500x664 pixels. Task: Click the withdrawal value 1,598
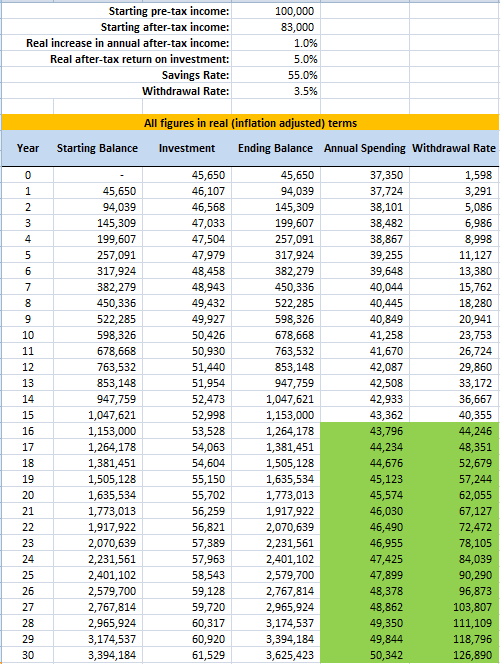tap(478, 175)
